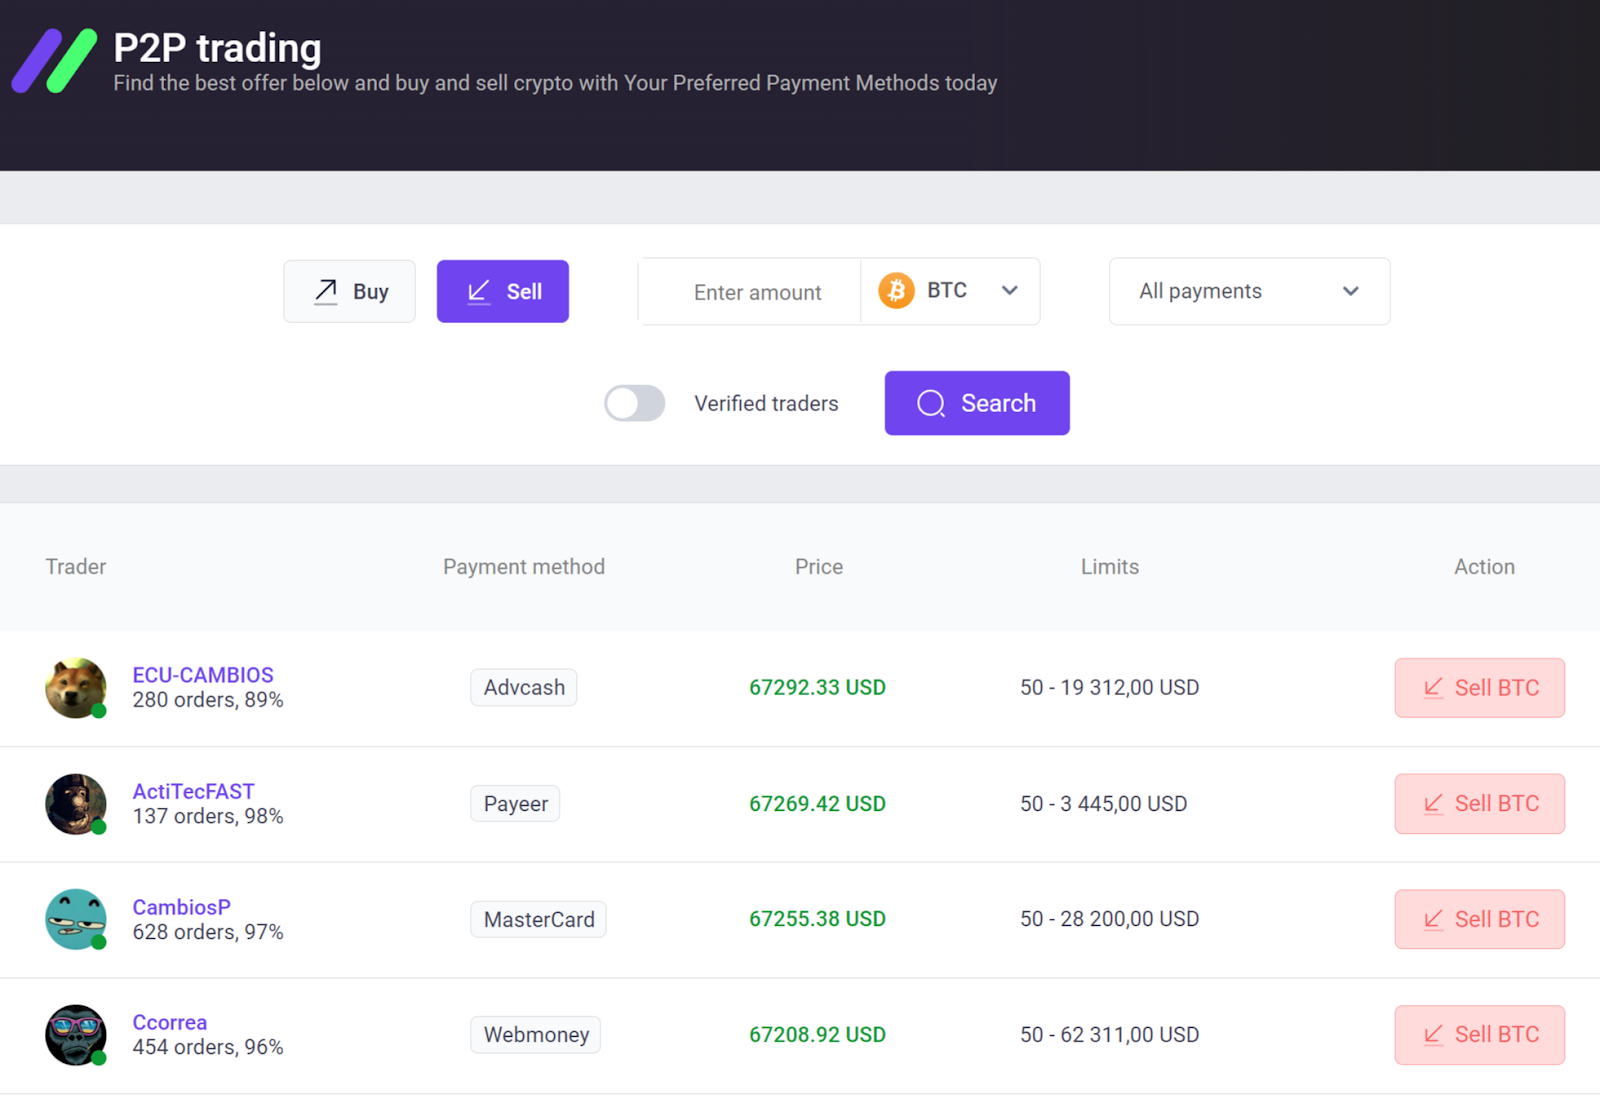Click '628 orders, 97%' stats text

208,932
